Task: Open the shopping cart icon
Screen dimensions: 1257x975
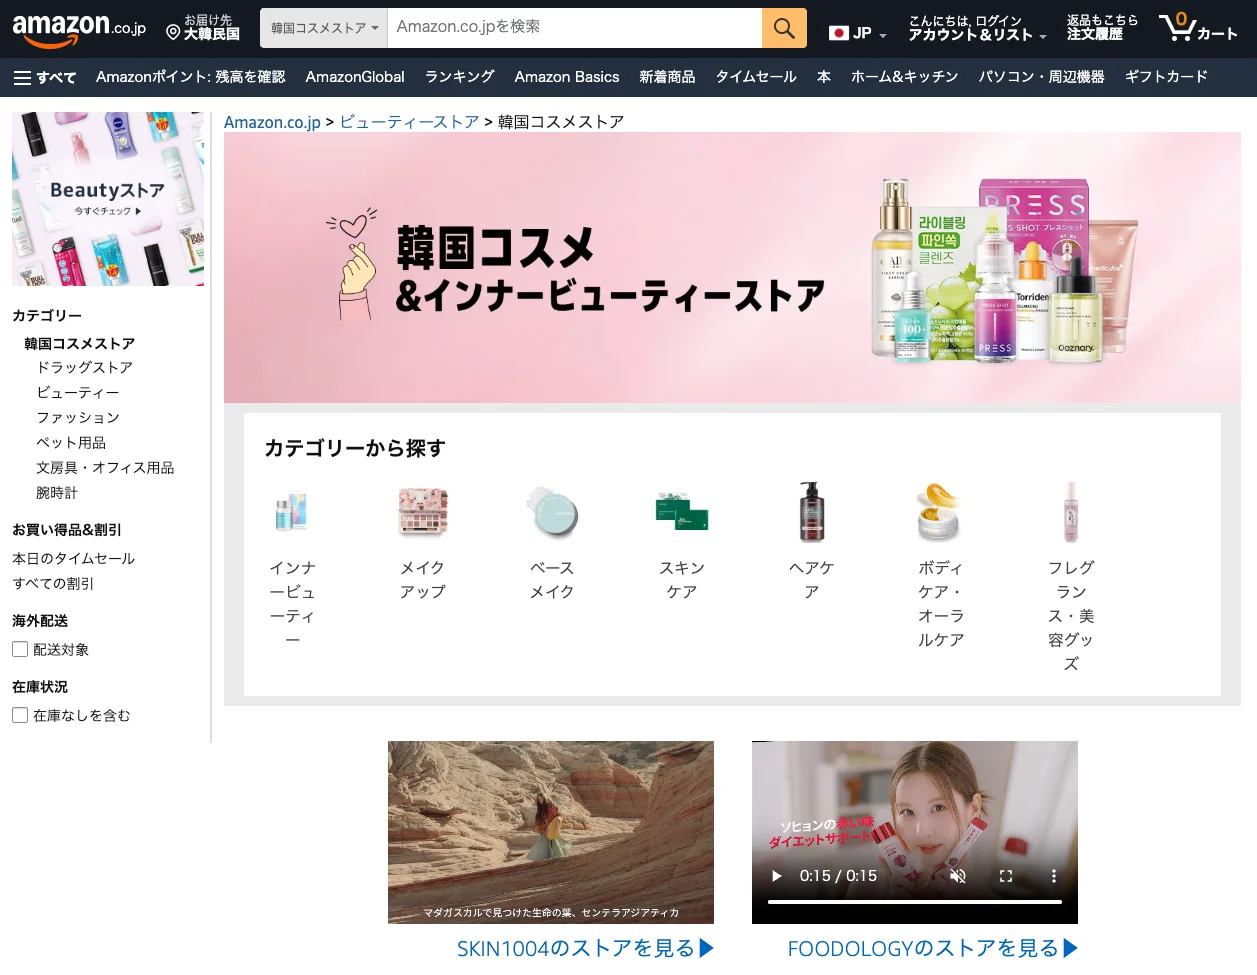Action: [x=1198, y=28]
